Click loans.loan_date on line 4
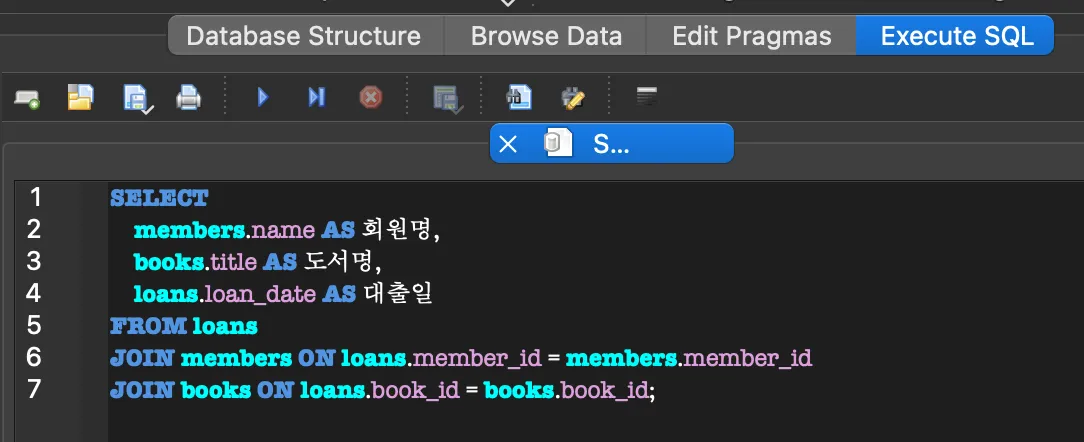Viewport: 1084px width, 442px height. click(x=225, y=294)
